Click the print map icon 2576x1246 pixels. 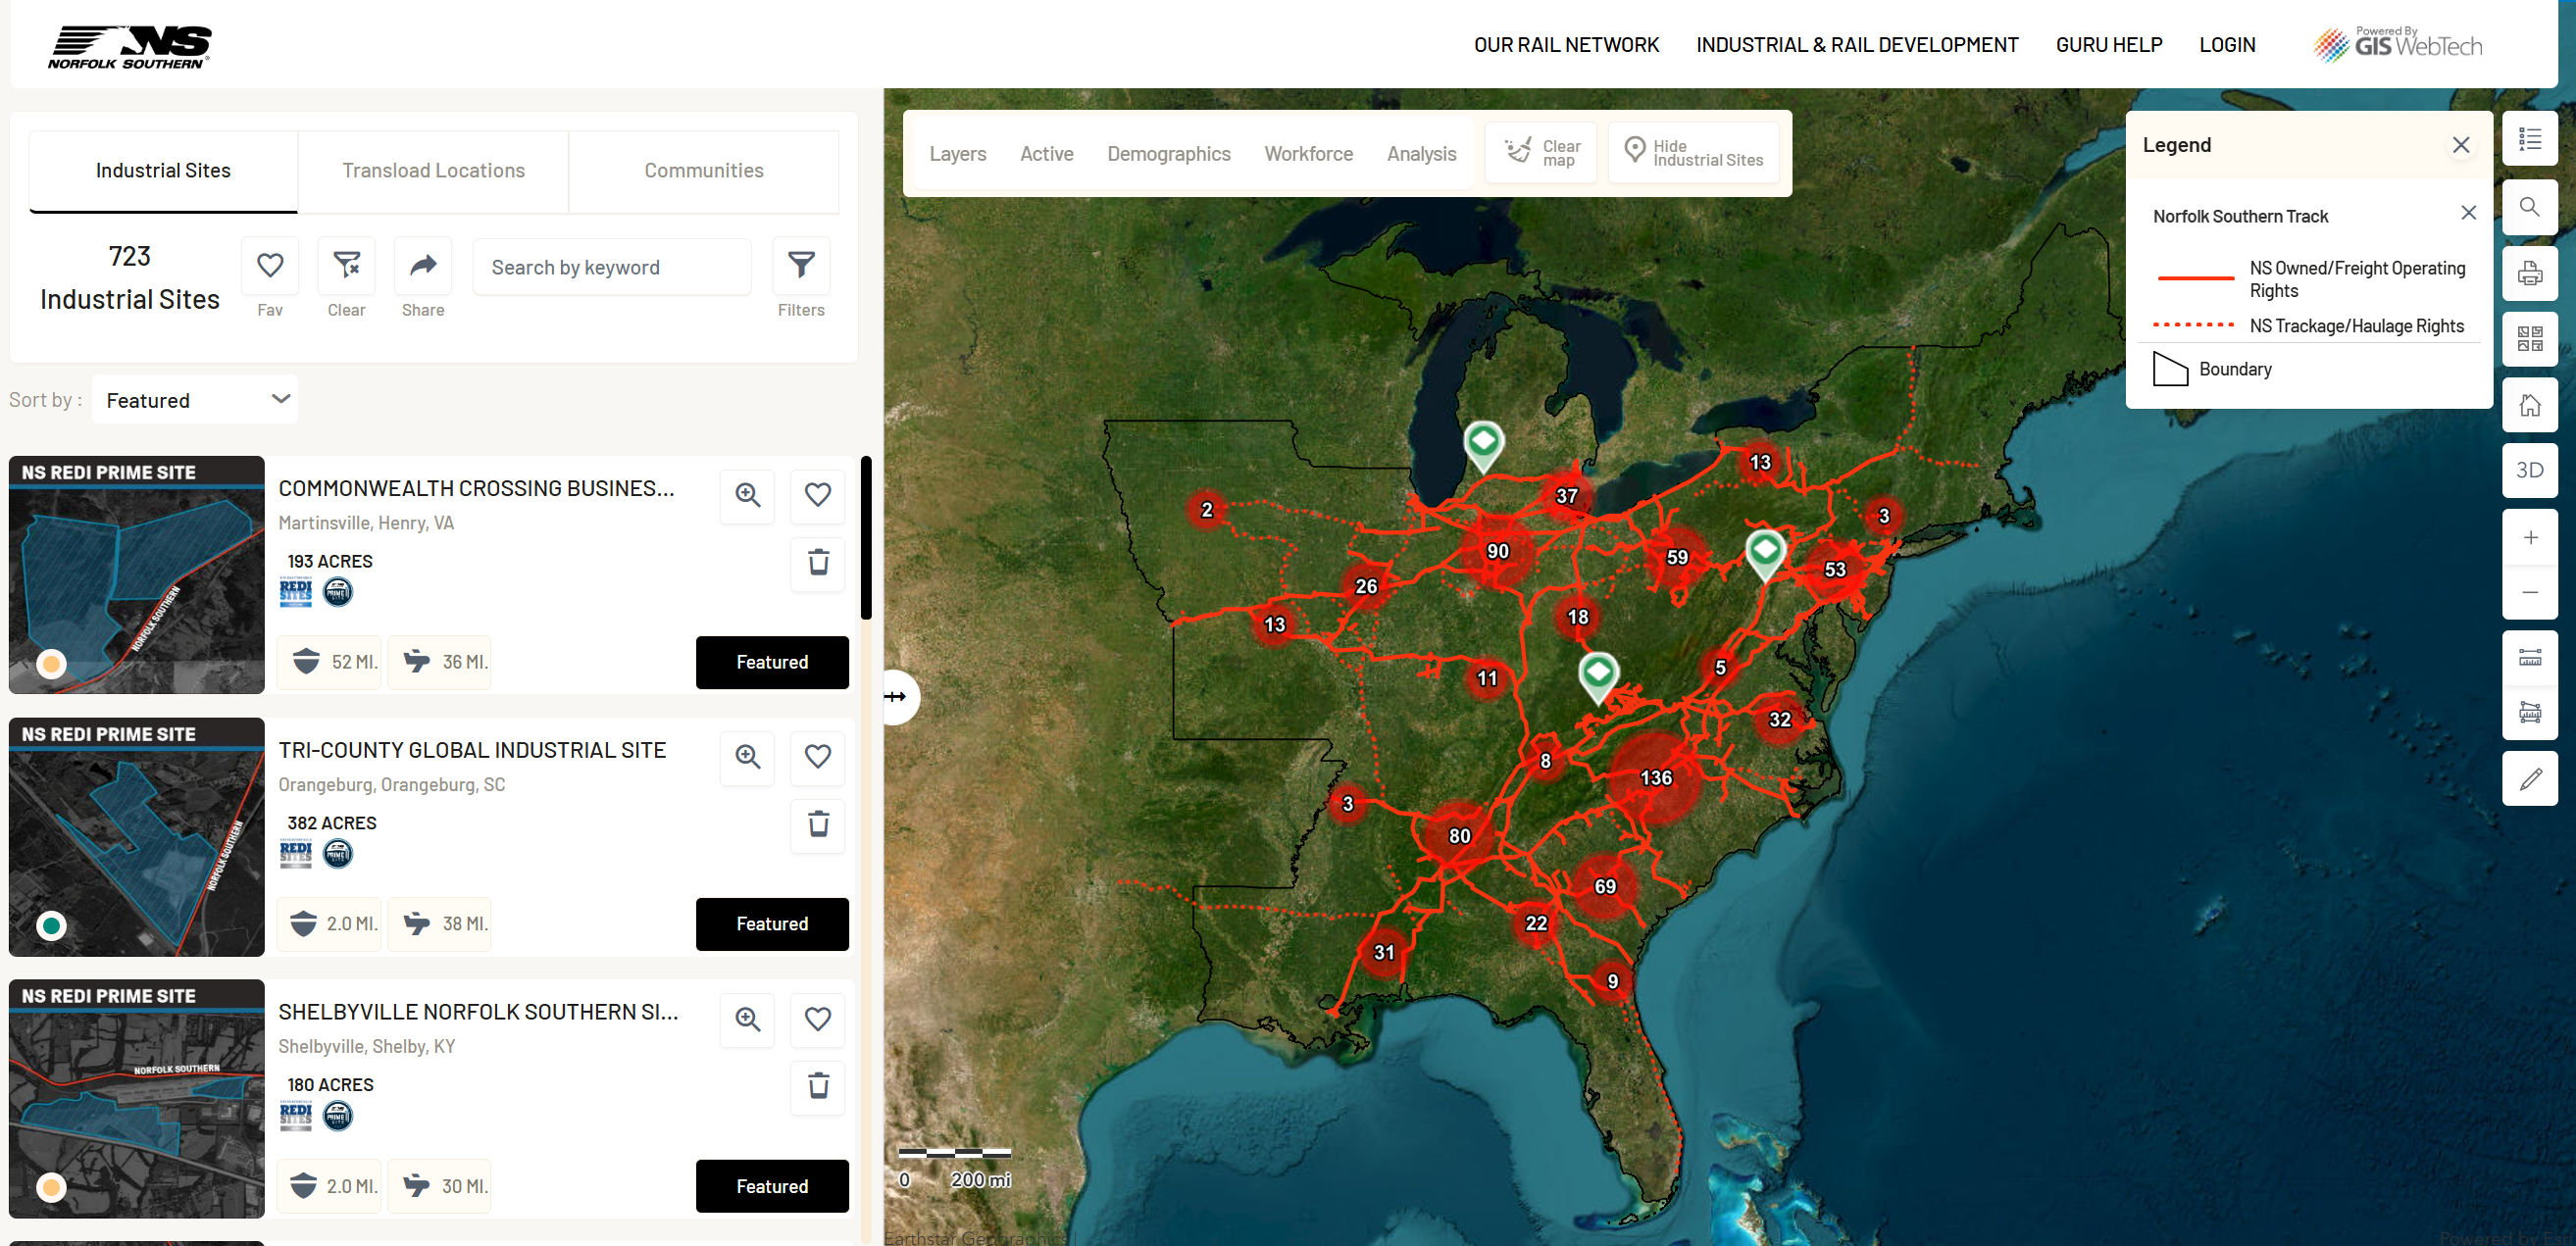(x=2529, y=273)
